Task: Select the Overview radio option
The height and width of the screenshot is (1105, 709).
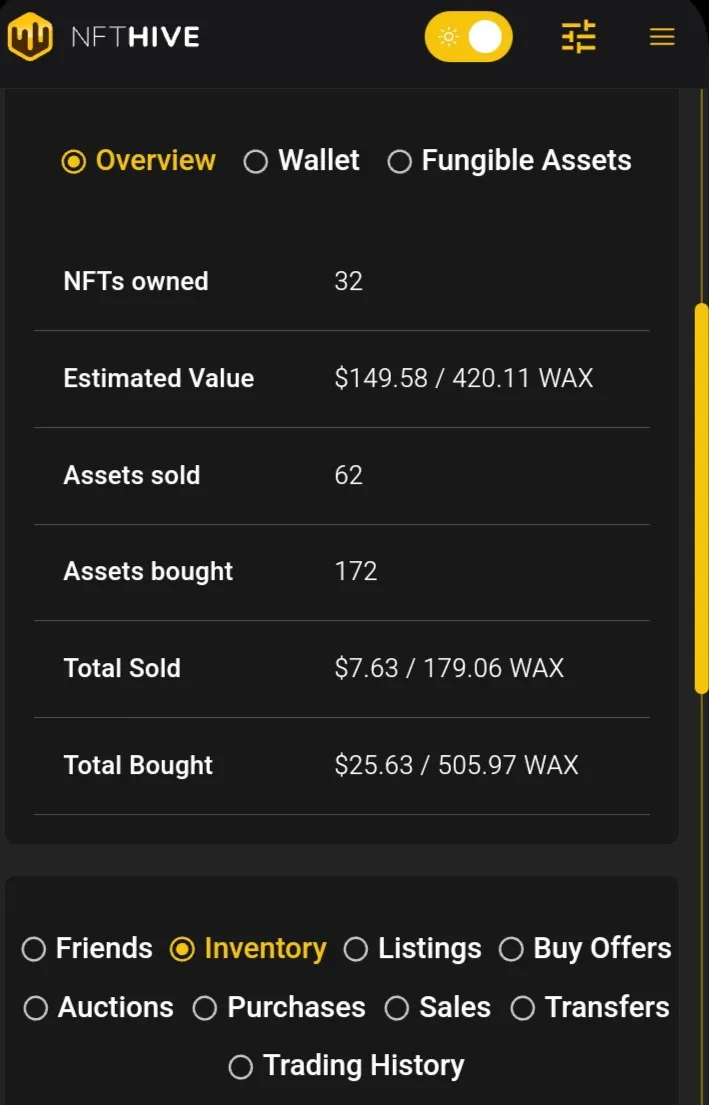Action: (x=139, y=161)
